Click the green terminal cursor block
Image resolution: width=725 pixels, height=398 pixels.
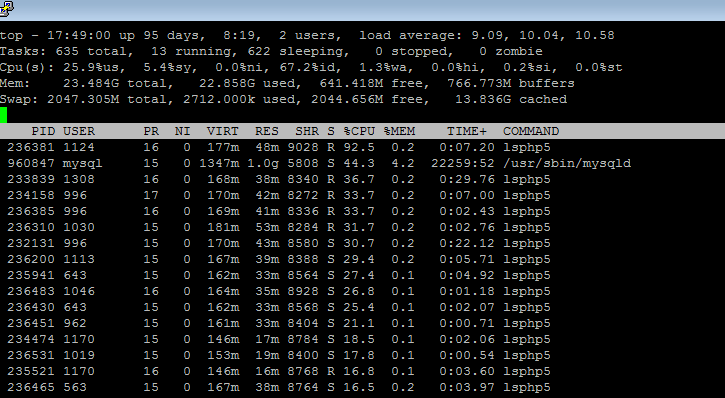click(x=3, y=115)
